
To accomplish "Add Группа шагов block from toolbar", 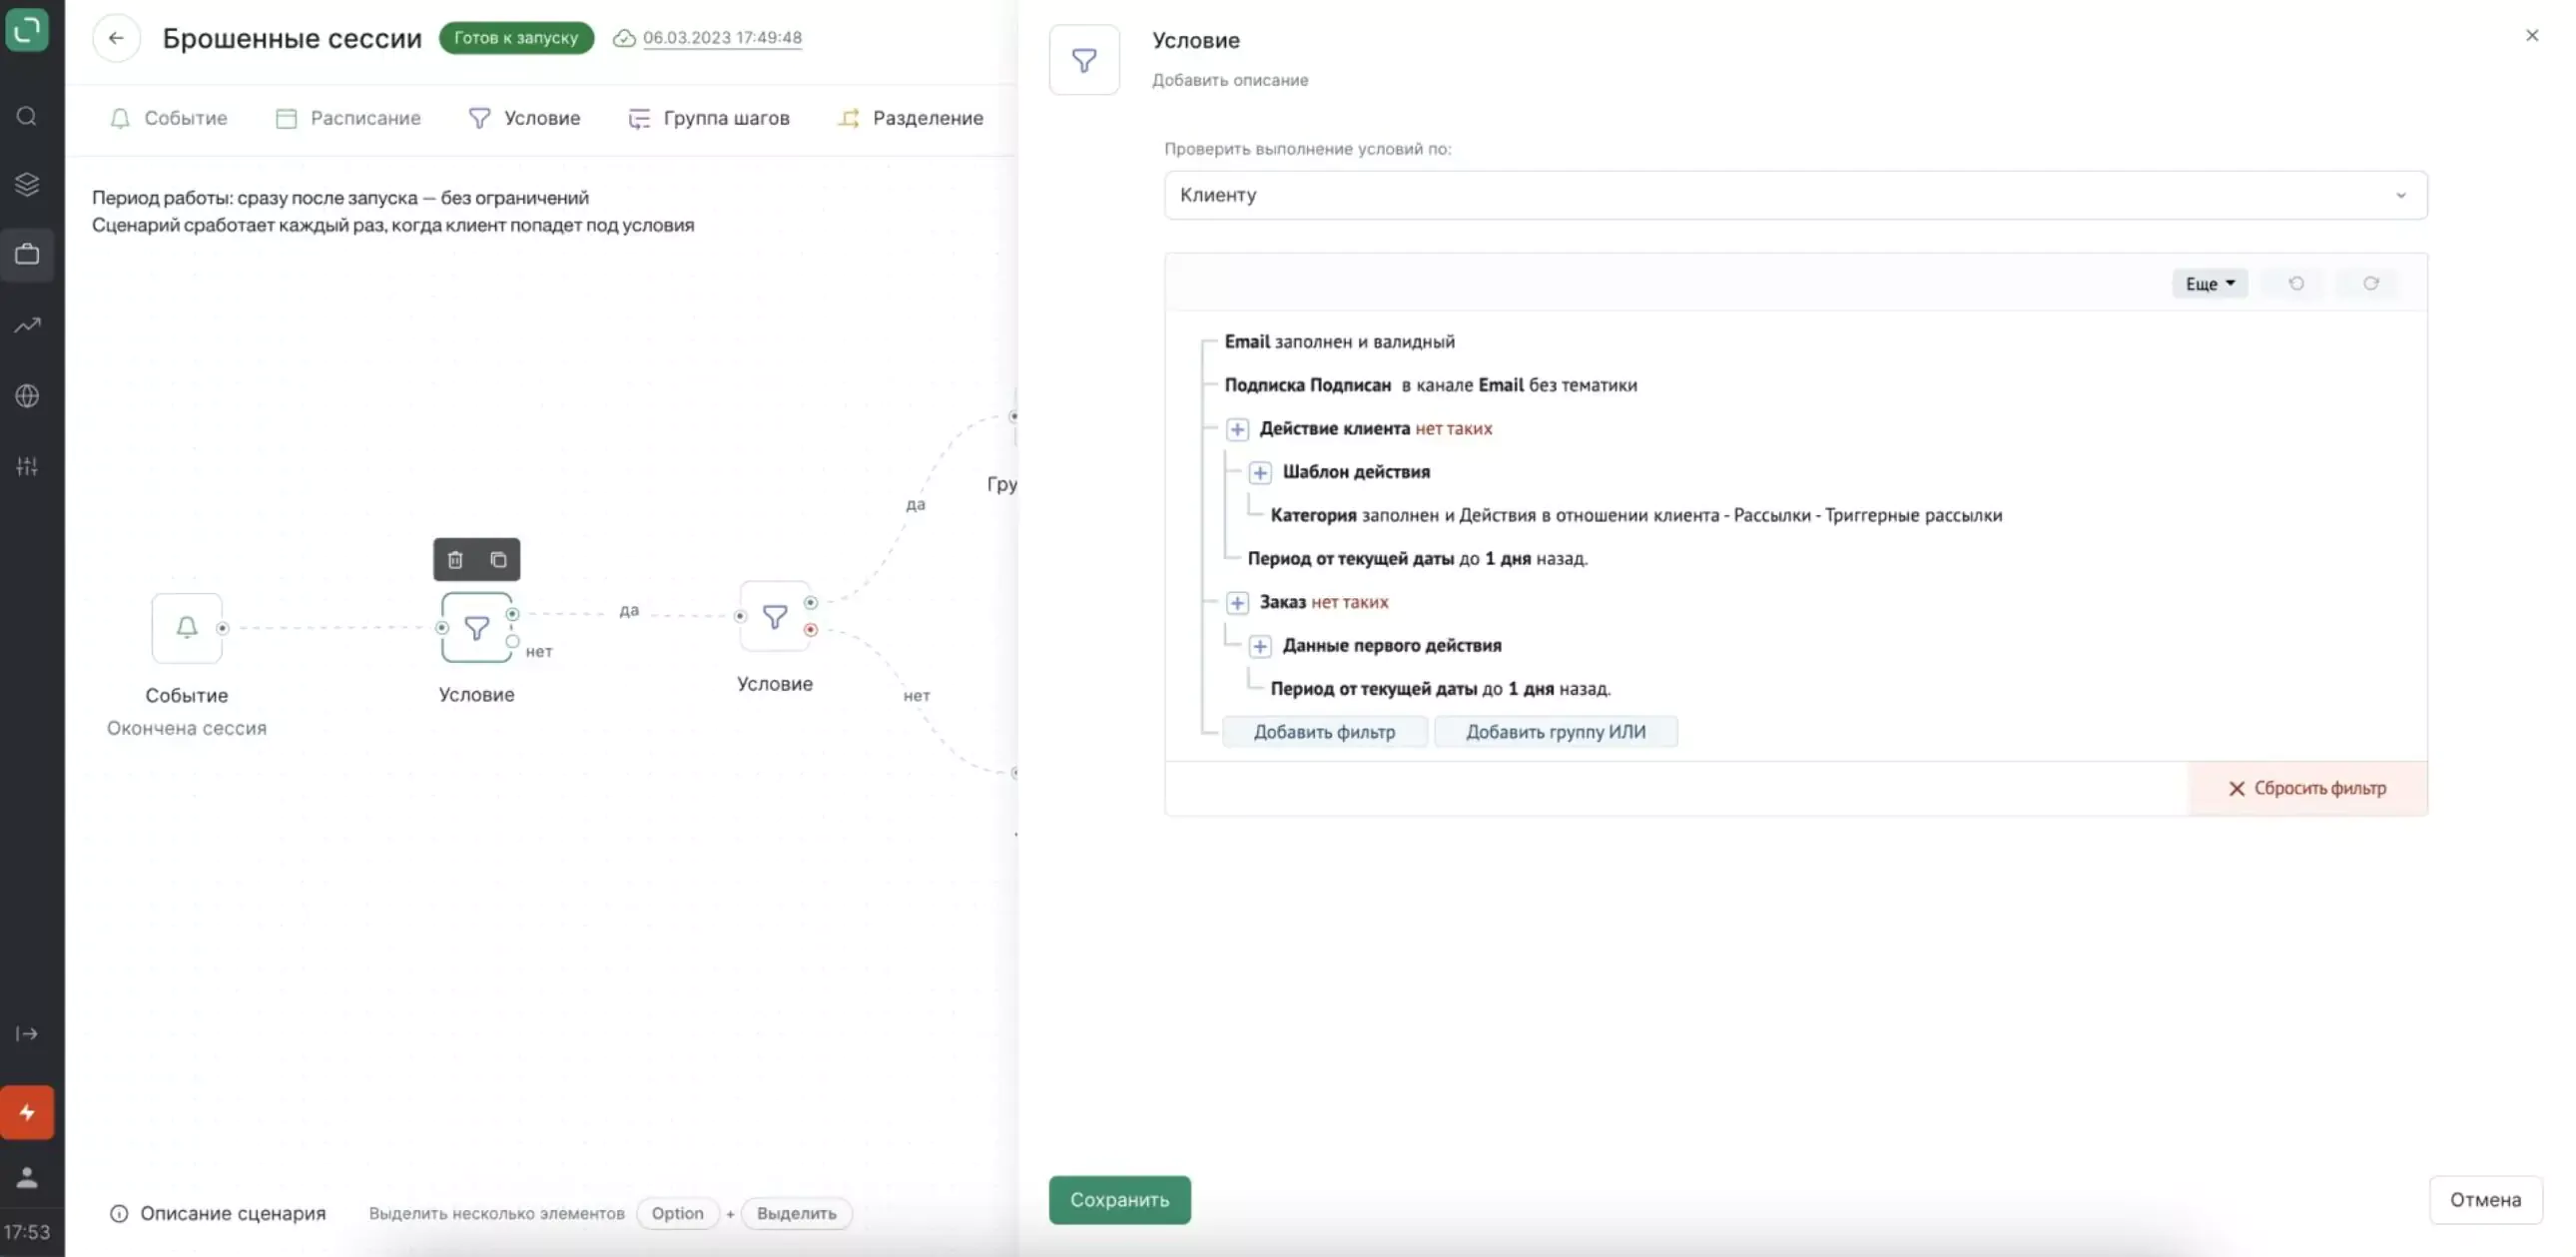I will pyautogui.click(x=708, y=118).
